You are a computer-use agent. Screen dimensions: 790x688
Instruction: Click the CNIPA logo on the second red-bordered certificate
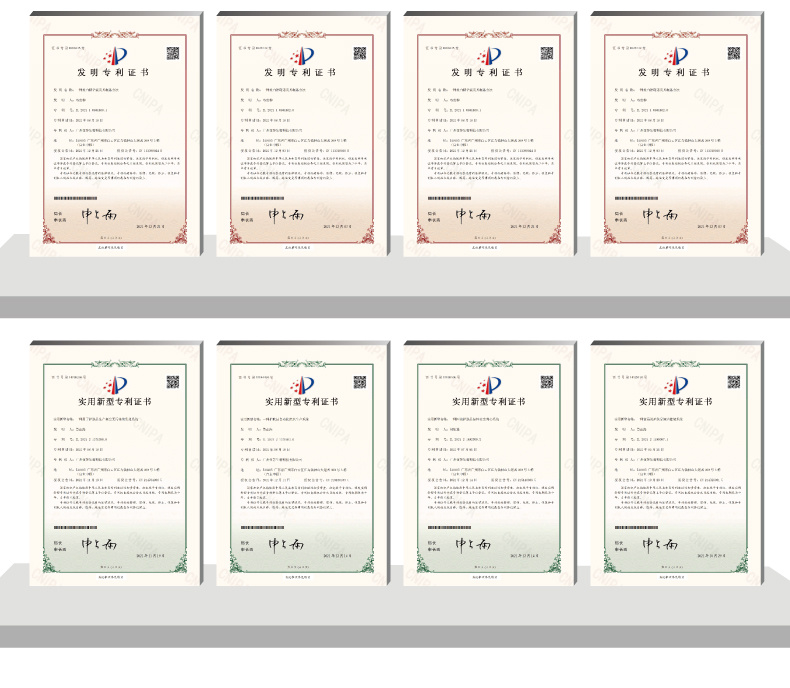[x=302, y=56]
